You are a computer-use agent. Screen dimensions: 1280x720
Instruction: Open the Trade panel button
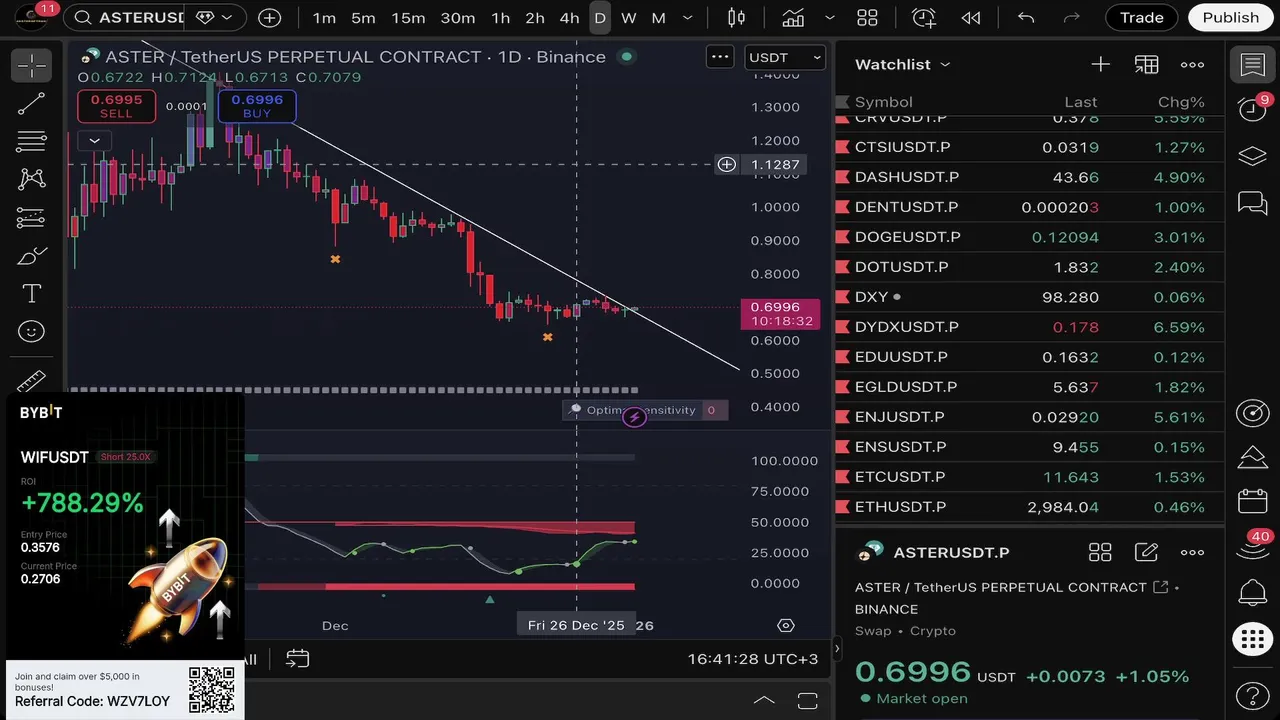1142,18
